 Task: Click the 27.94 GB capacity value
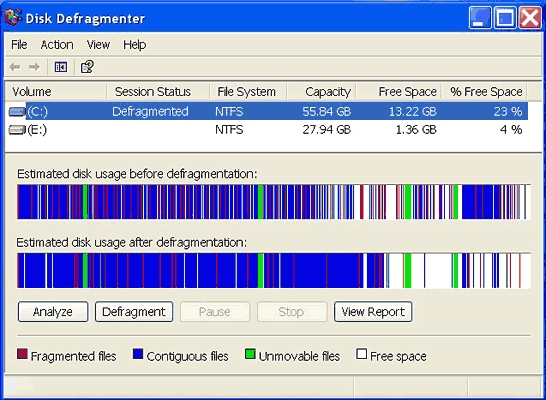[326, 130]
